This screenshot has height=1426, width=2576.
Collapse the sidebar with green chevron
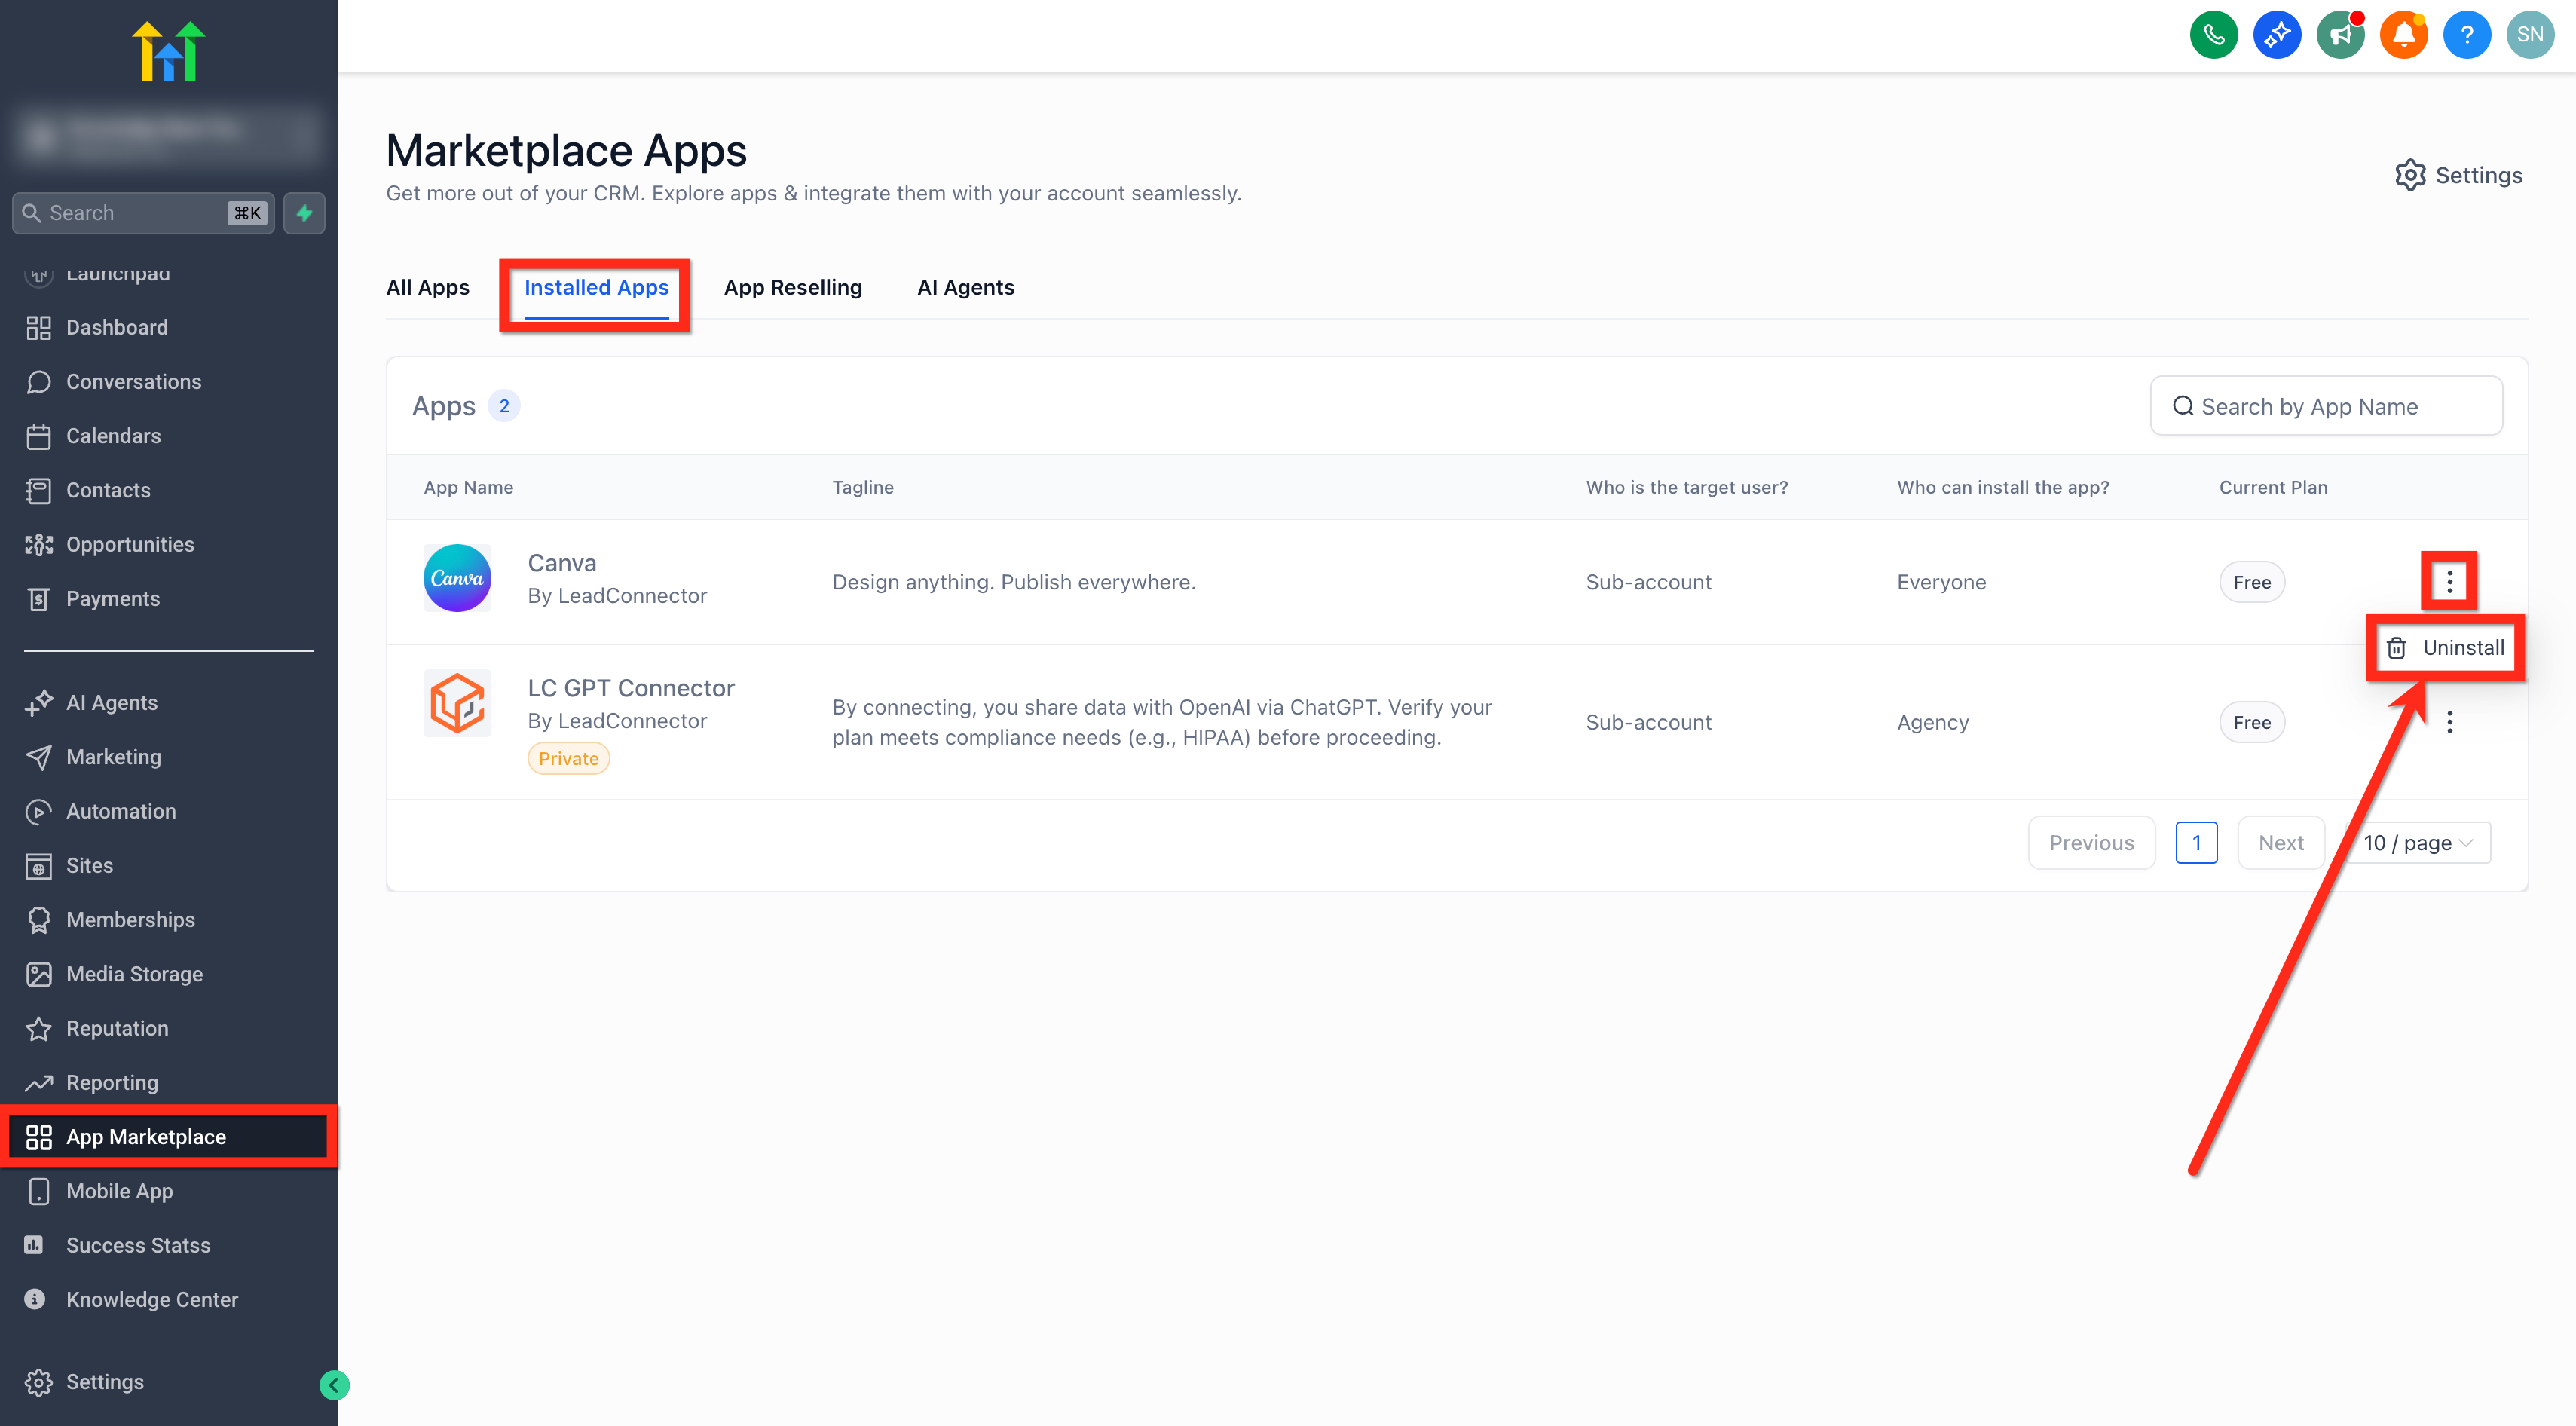click(x=334, y=1385)
